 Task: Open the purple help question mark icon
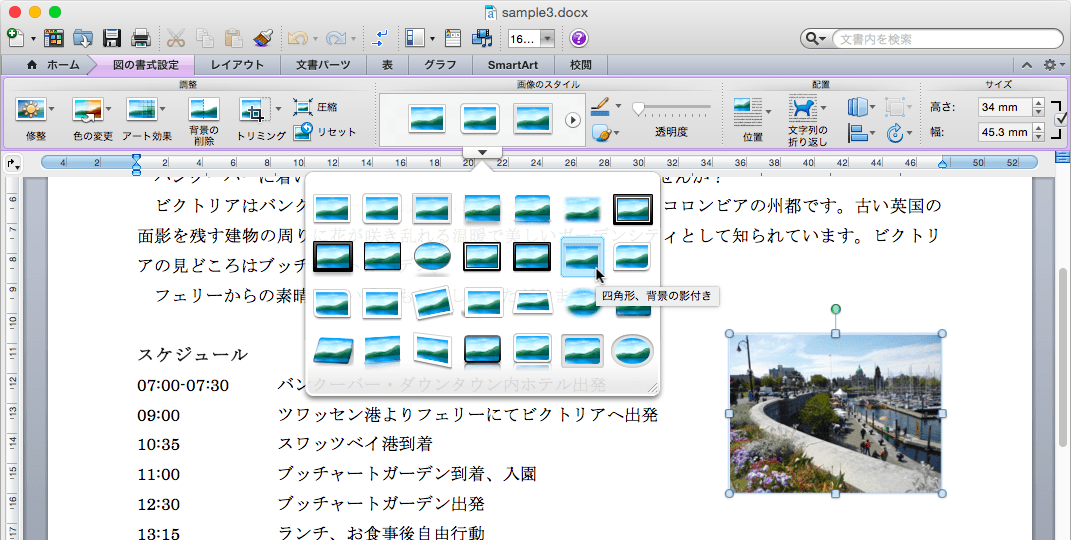tap(578, 39)
